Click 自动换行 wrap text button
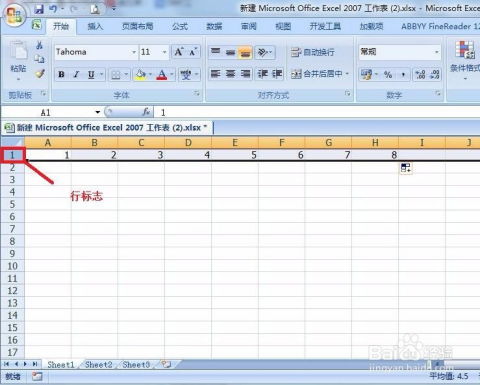 click(312, 52)
